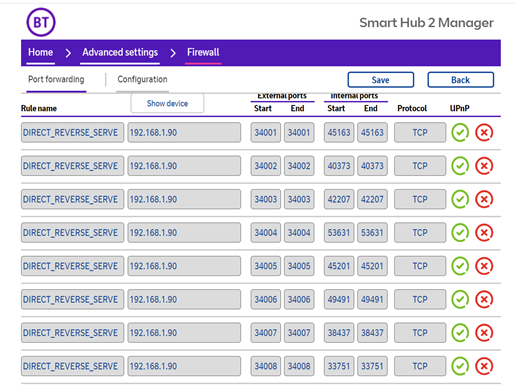
Task: Select the Firewall breadcrumb item
Action: point(203,52)
